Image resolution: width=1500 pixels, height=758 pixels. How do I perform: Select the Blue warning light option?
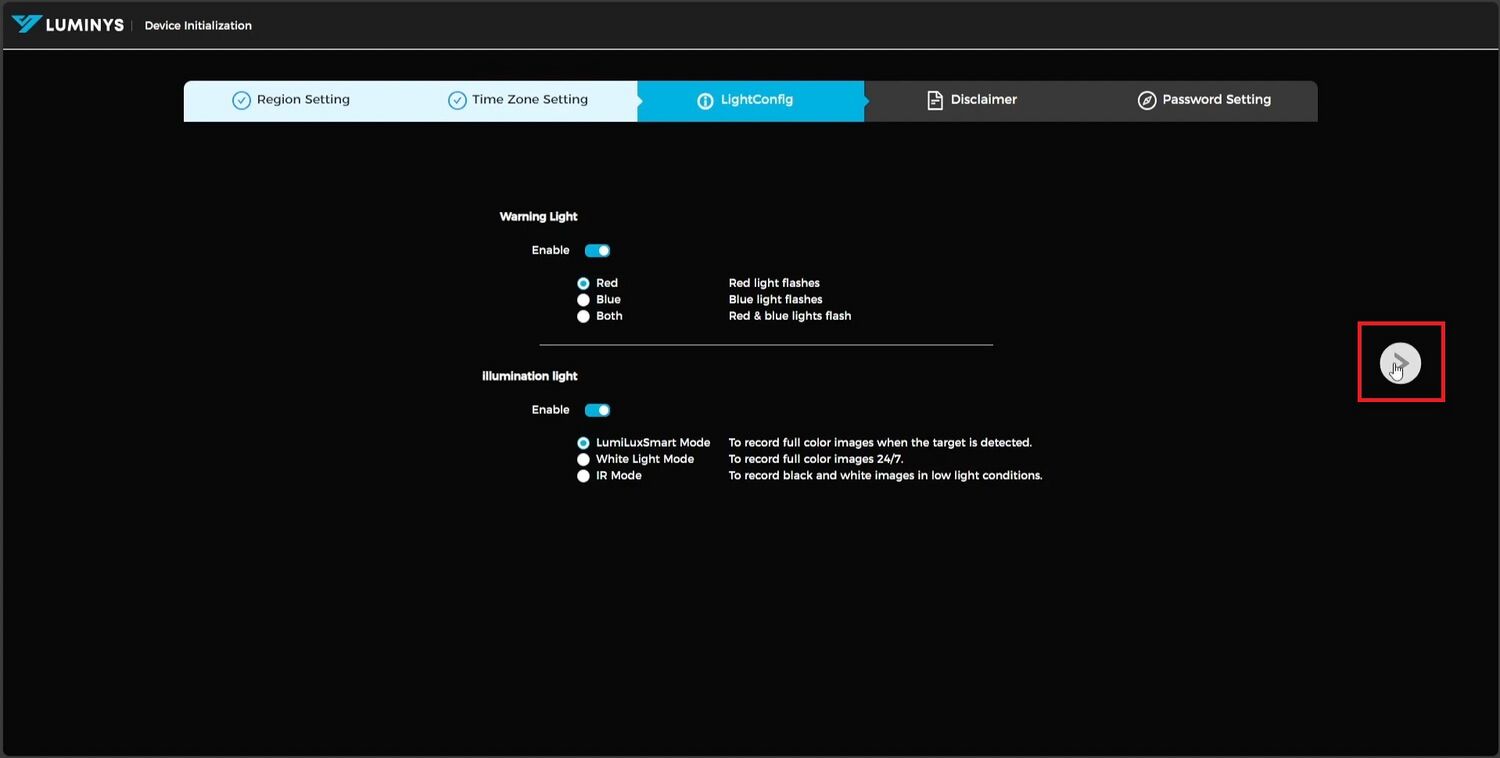click(x=583, y=299)
